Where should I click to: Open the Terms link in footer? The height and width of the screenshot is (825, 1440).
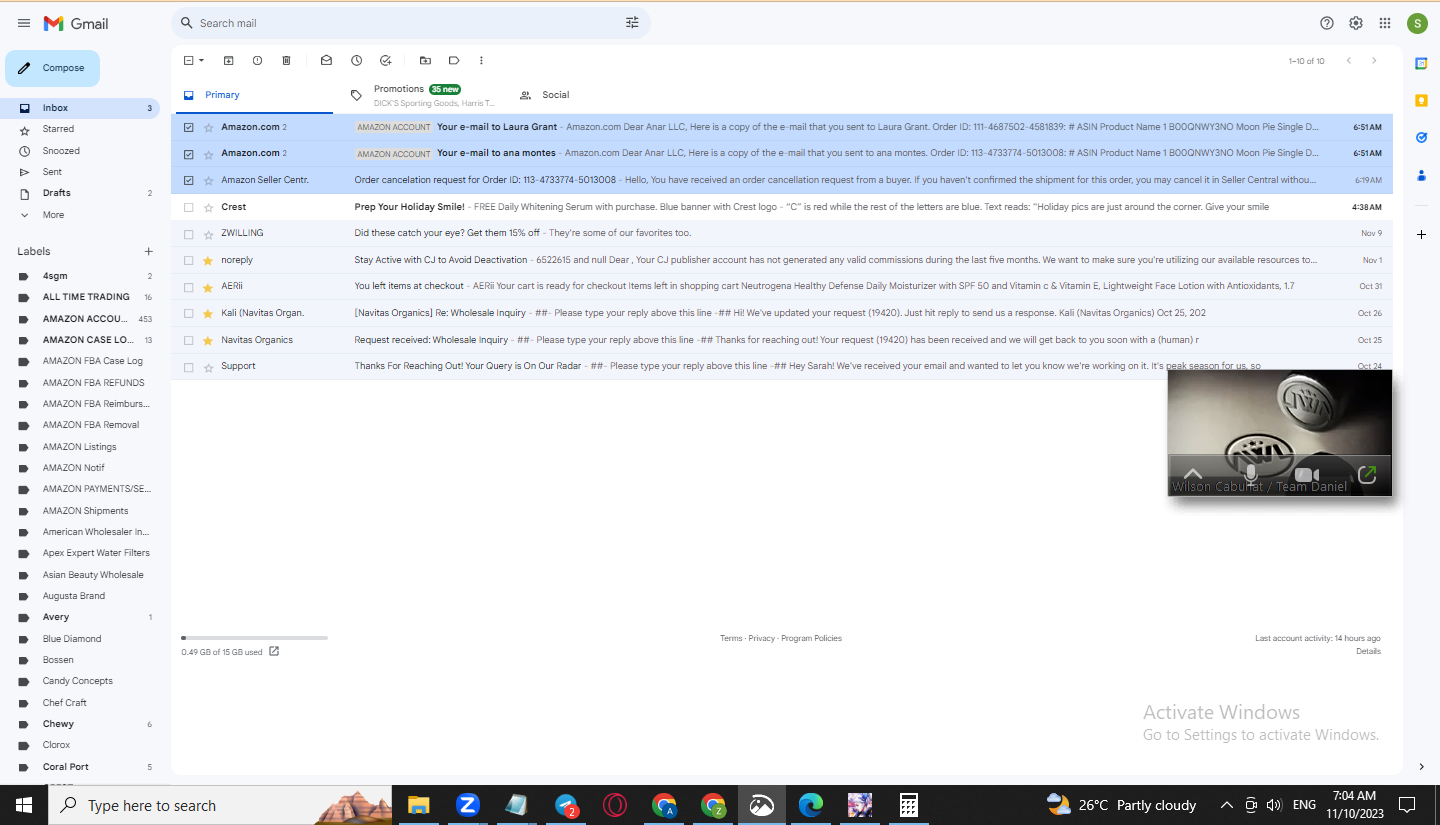731,638
